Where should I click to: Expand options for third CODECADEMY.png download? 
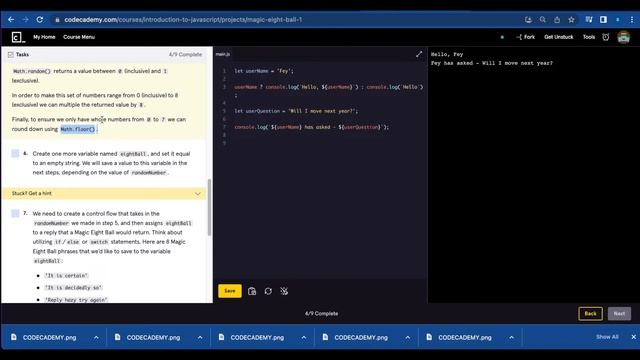304,338
